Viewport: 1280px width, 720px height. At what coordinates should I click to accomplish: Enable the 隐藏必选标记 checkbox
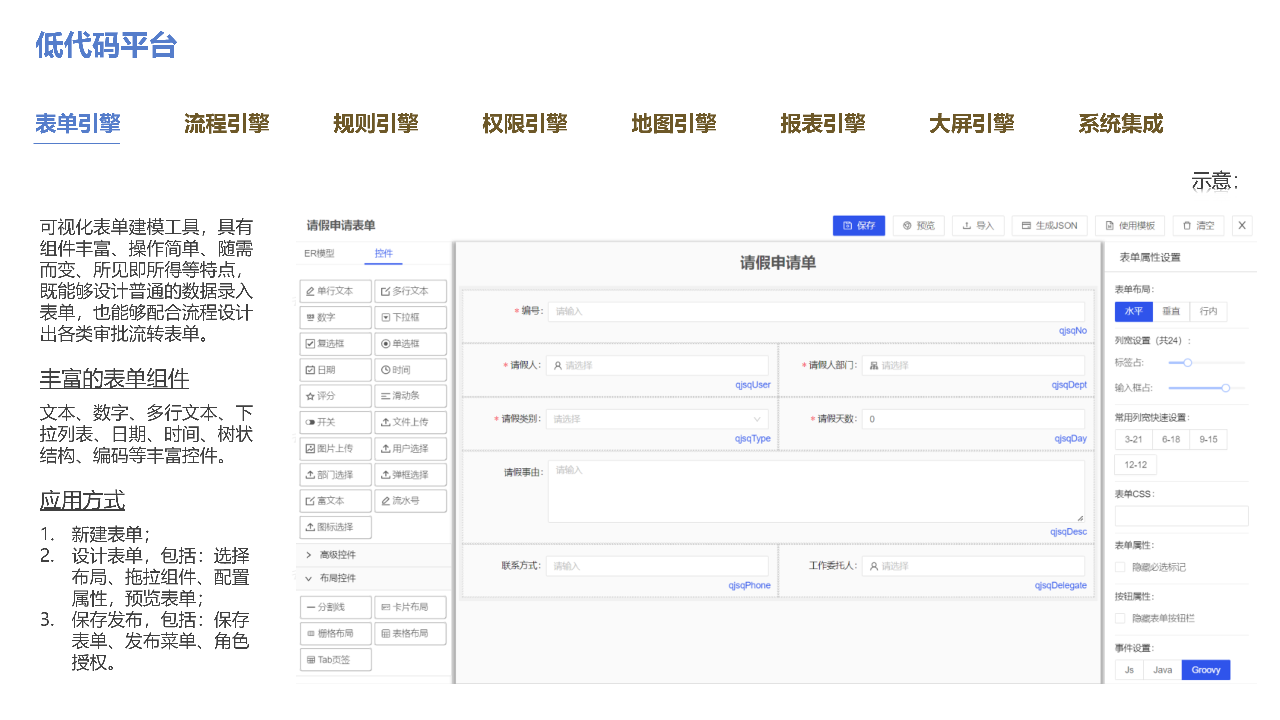[1120, 567]
